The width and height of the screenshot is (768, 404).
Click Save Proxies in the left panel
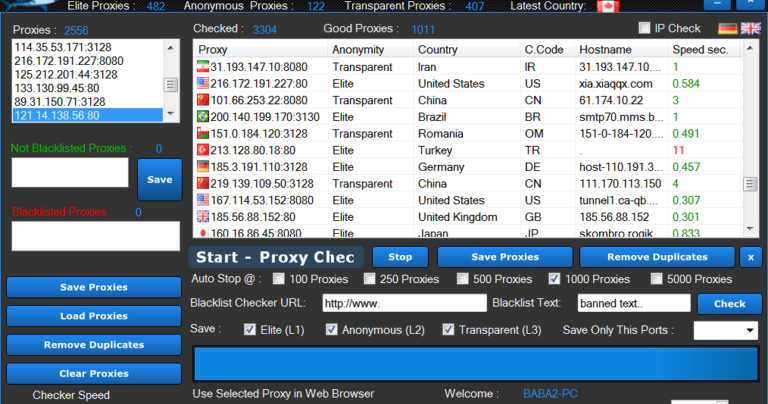click(x=94, y=287)
